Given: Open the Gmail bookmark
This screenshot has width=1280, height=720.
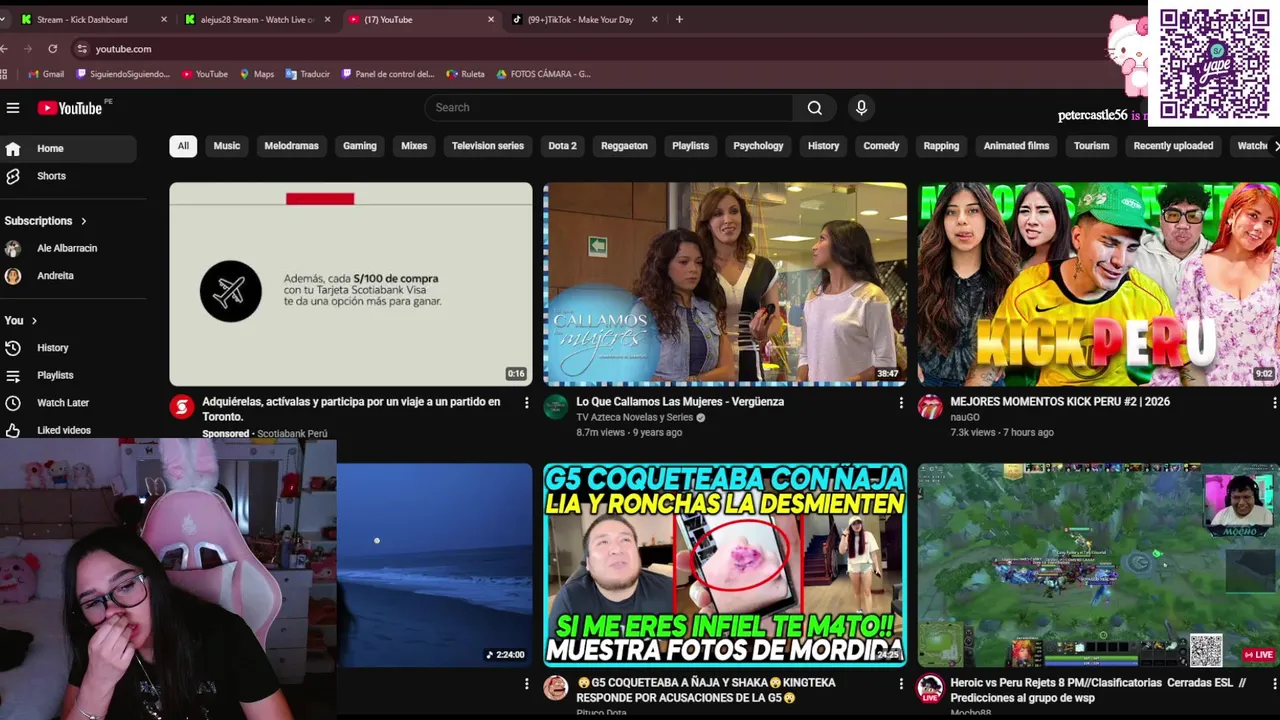Looking at the screenshot, I should point(46,74).
